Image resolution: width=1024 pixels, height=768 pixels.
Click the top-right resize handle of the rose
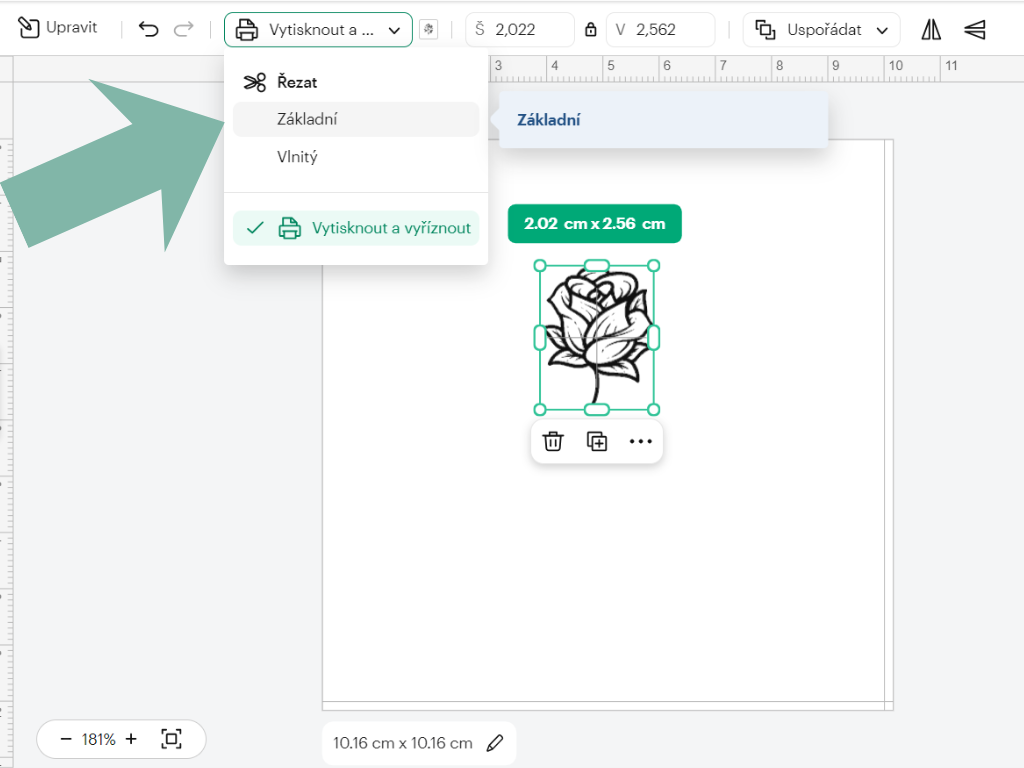pos(654,266)
